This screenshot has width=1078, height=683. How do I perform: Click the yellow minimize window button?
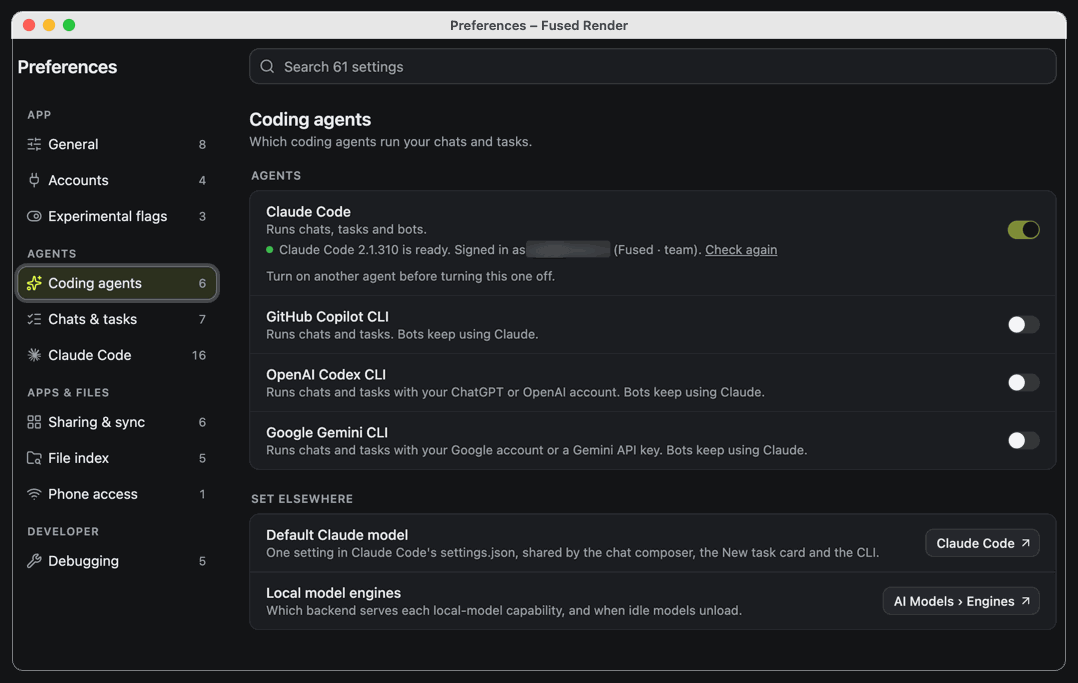pos(49,25)
